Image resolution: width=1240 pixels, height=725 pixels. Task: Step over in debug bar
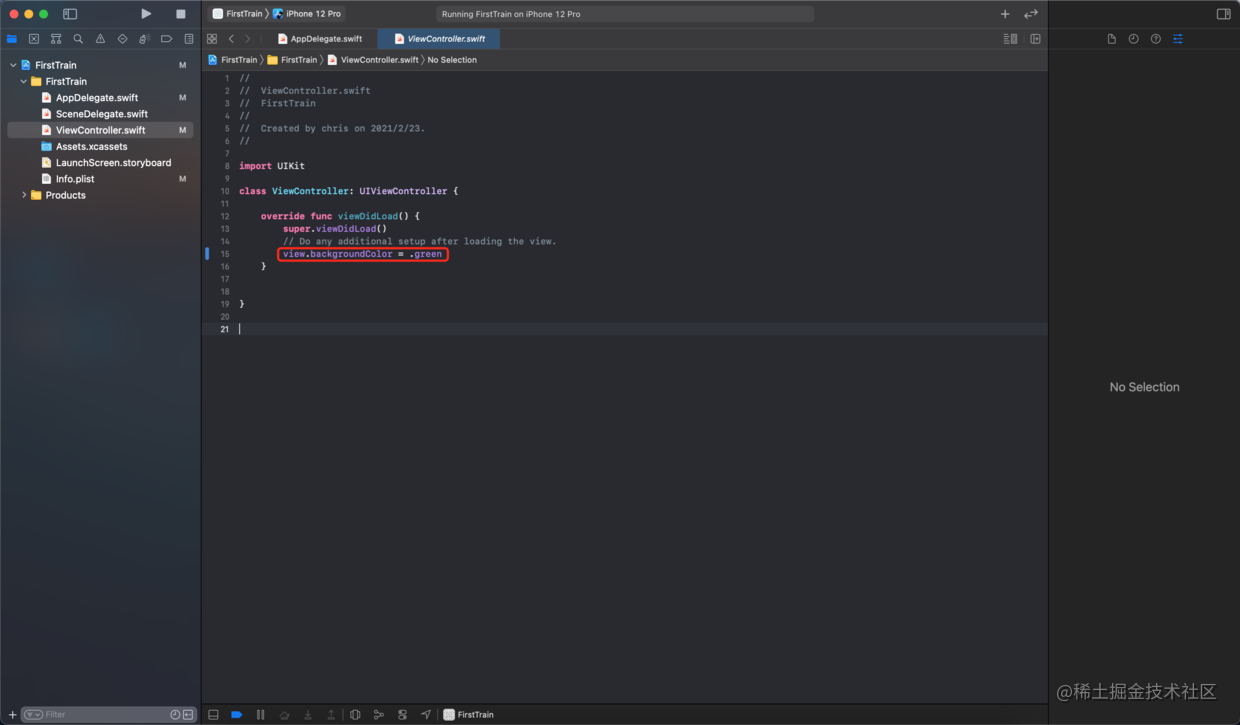(284, 715)
